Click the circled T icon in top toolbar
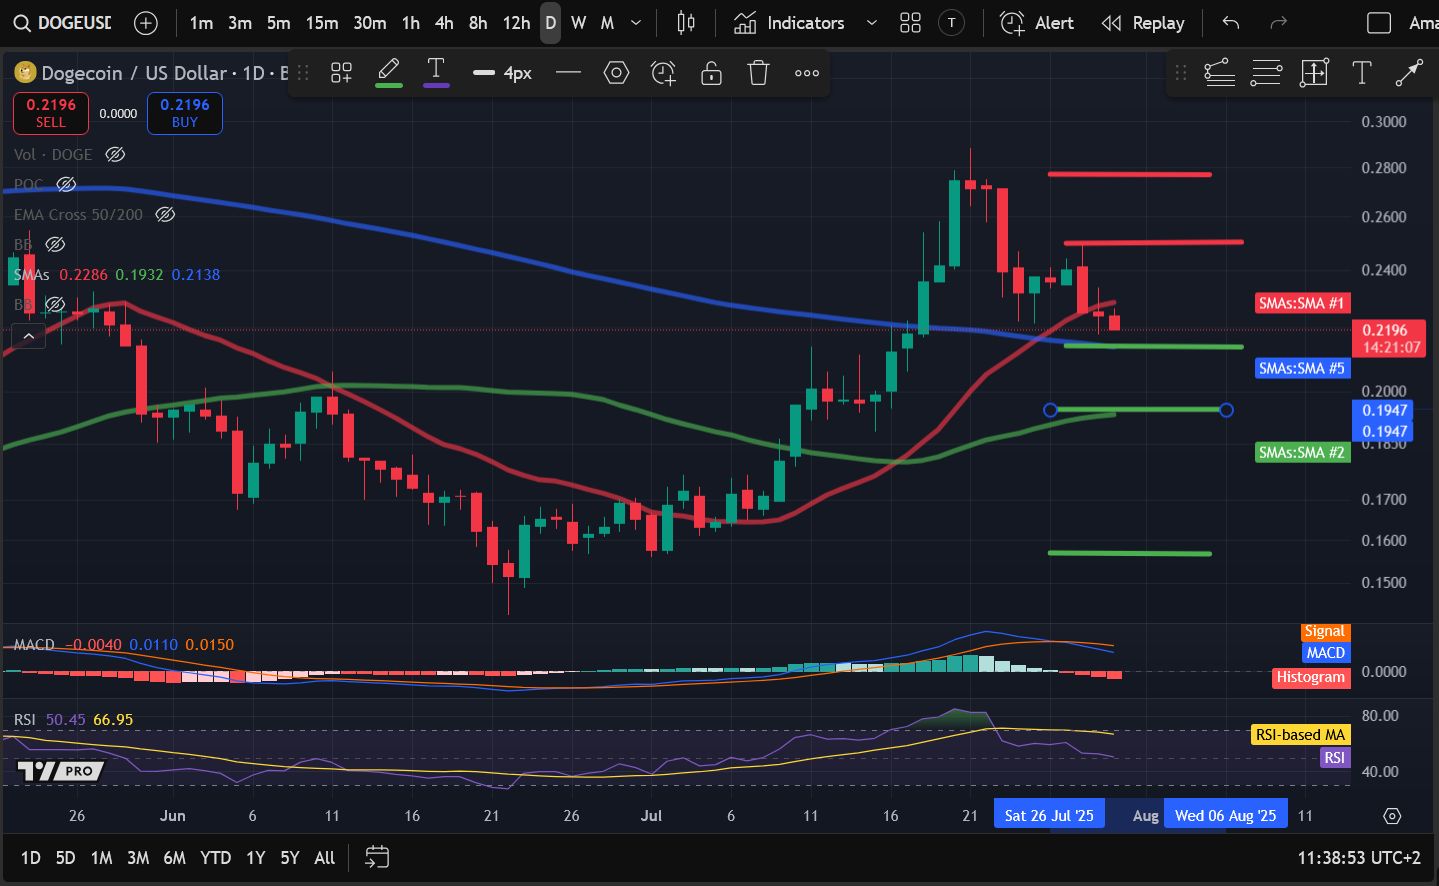This screenshot has height=886, width=1439. pyautogui.click(x=952, y=23)
